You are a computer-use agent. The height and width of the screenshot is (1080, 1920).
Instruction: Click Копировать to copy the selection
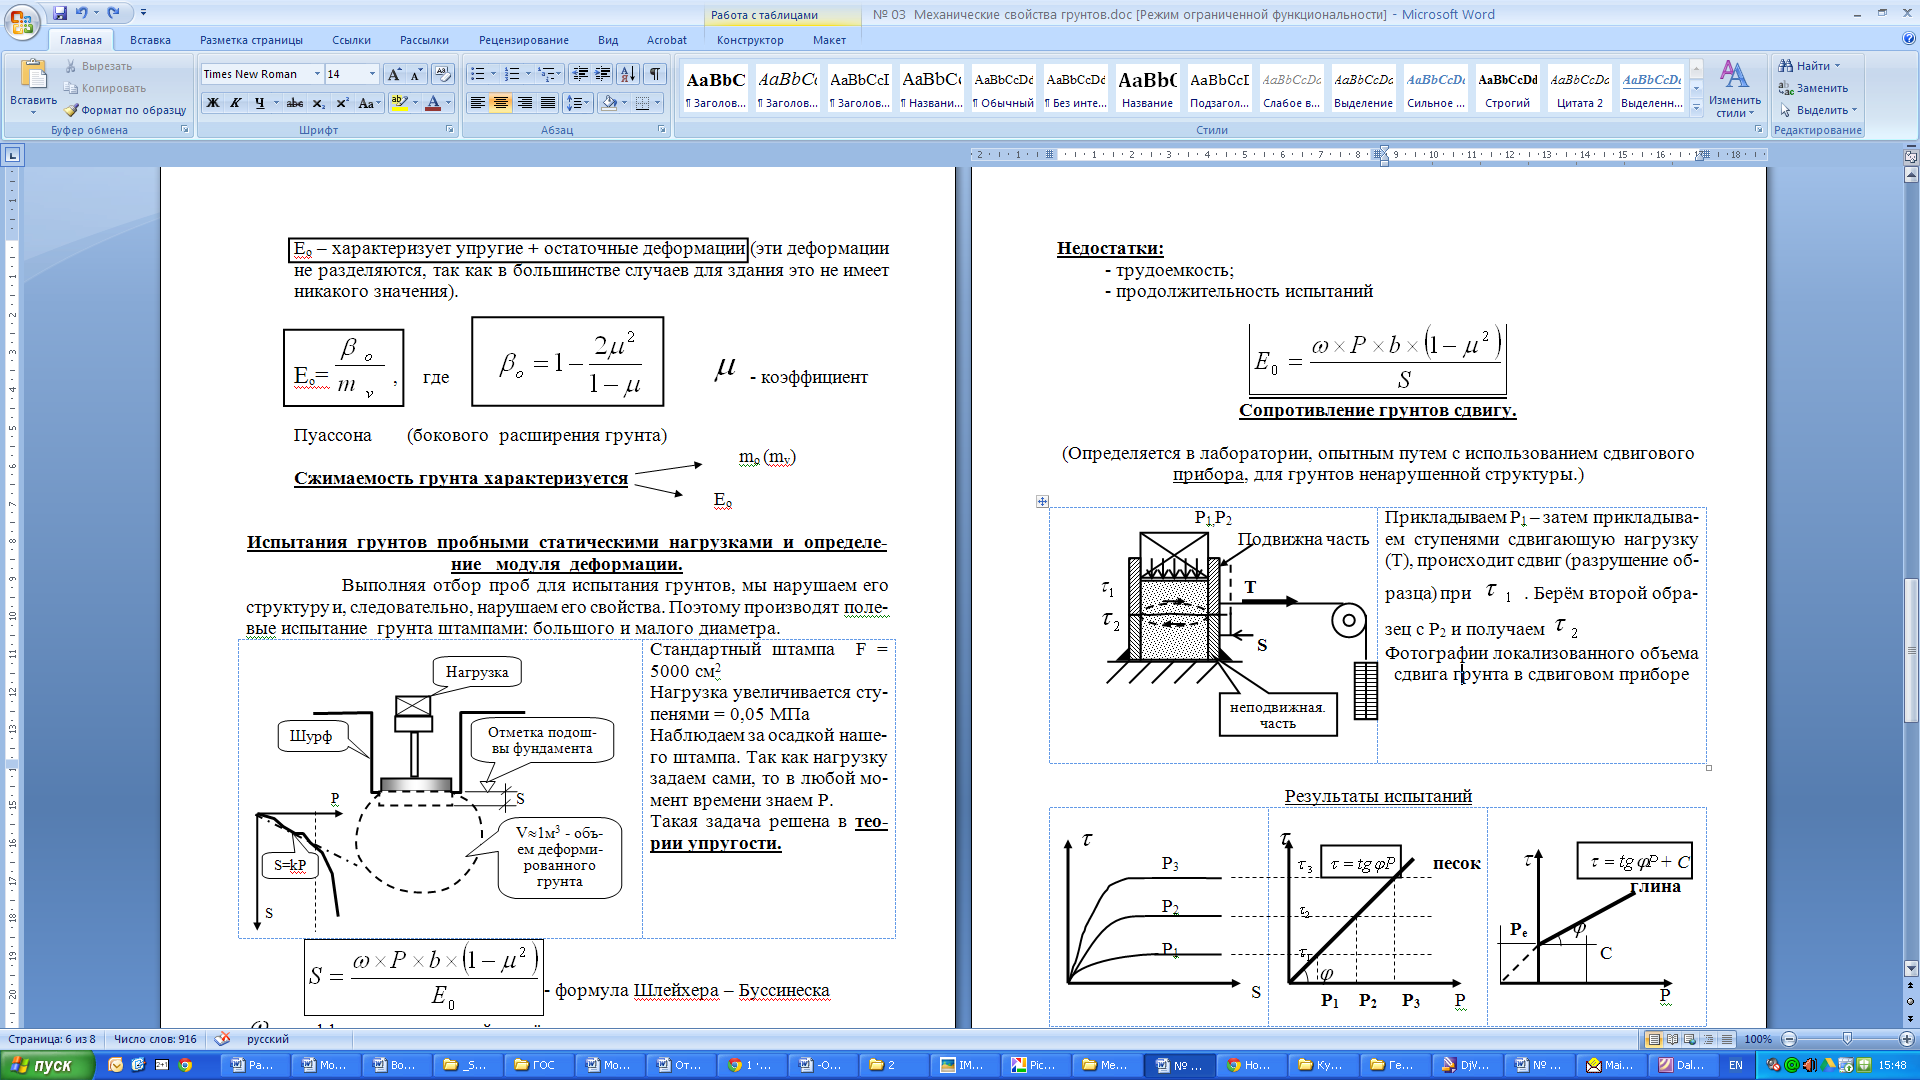pyautogui.click(x=105, y=88)
